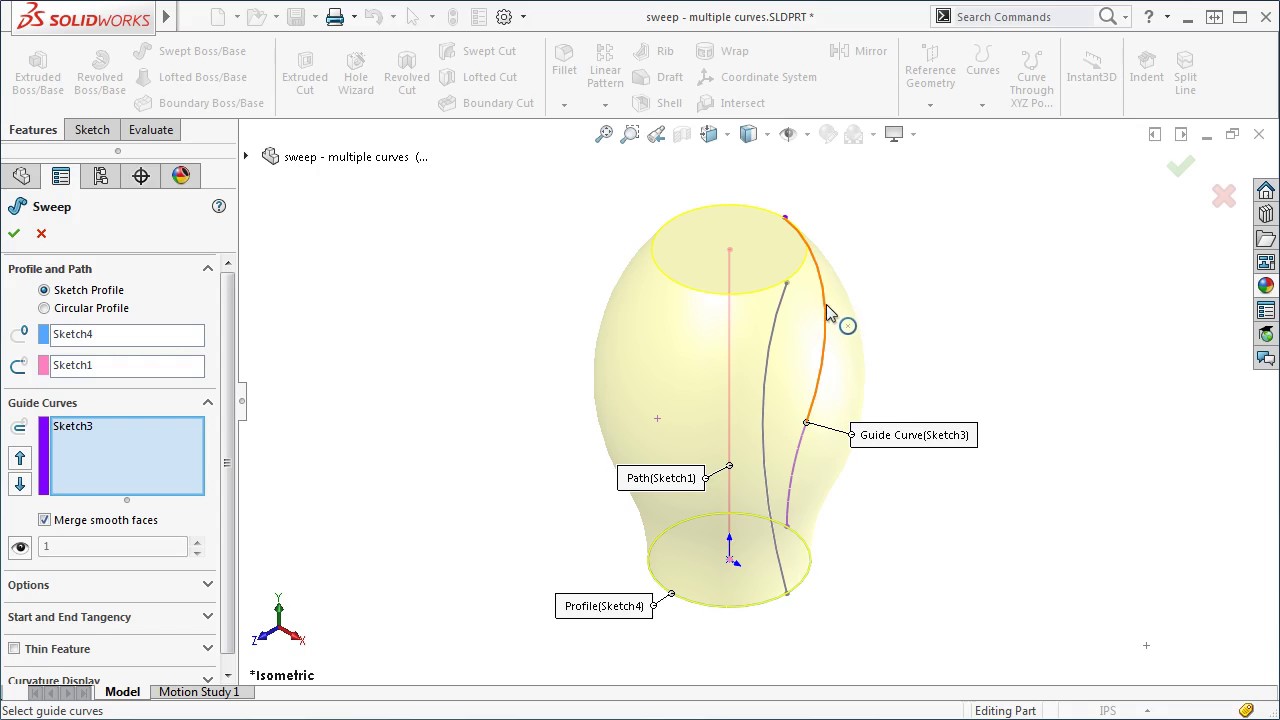Accept the sweep with the green checkmark
Viewport: 1280px width, 720px height.
[x=14, y=233]
